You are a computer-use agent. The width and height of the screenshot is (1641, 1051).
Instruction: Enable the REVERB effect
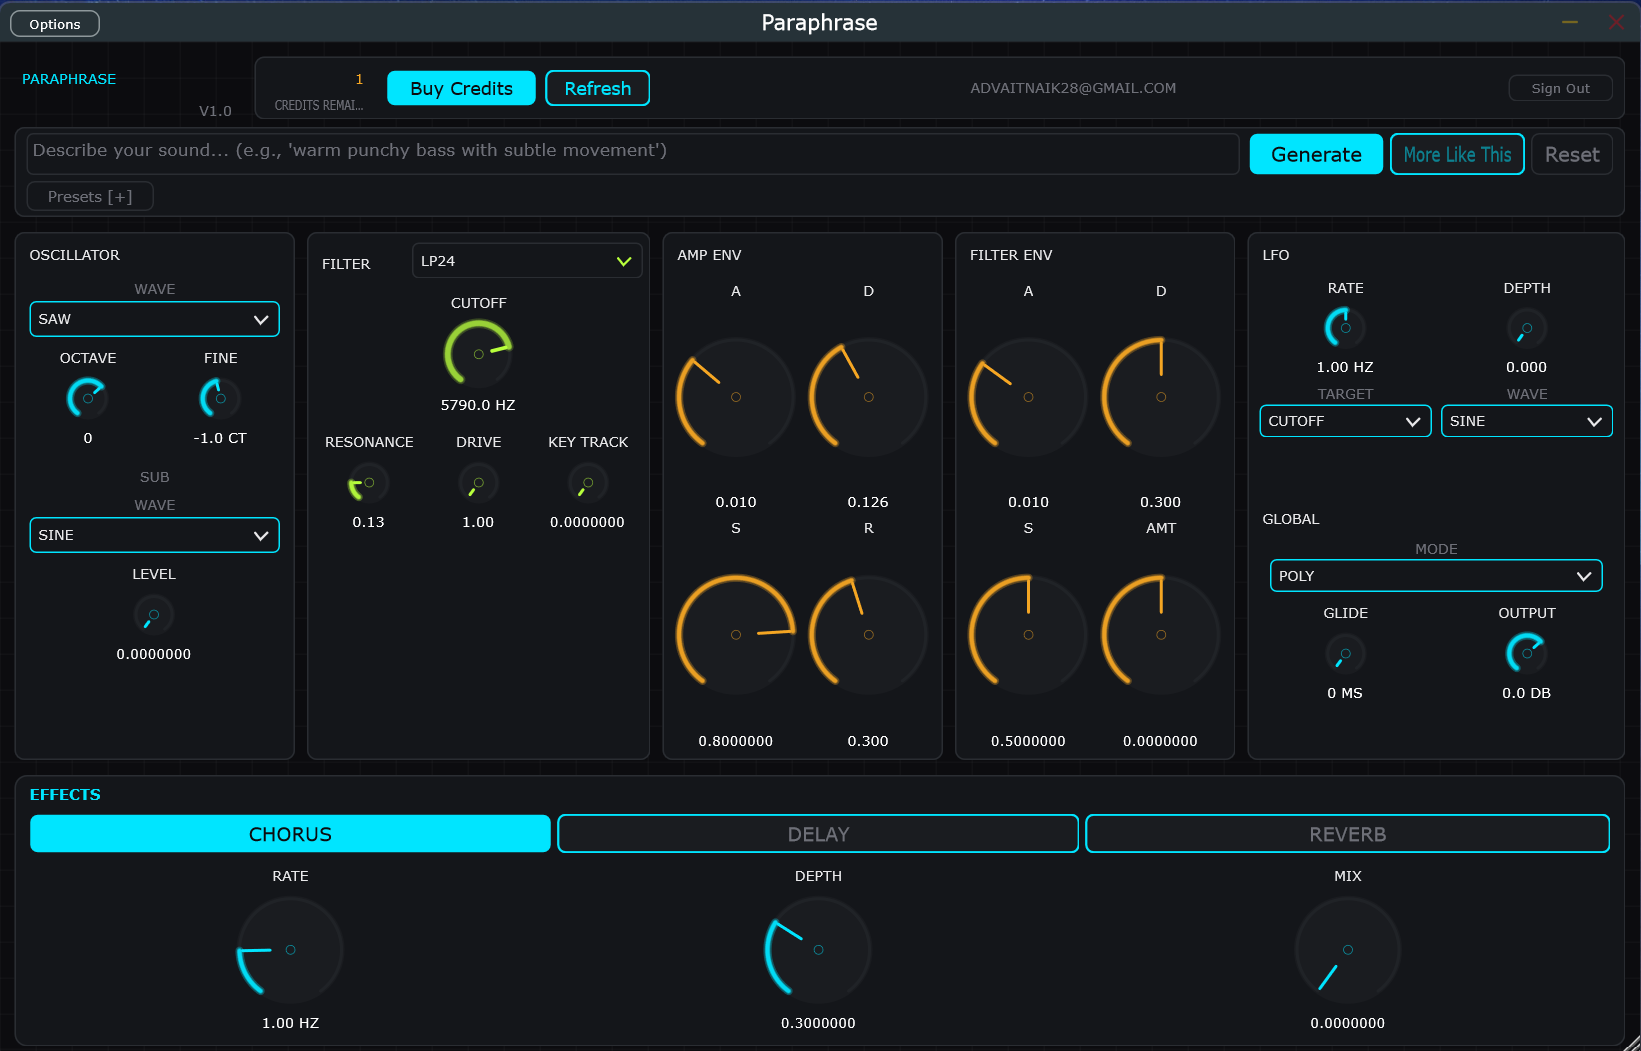click(x=1347, y=833)
